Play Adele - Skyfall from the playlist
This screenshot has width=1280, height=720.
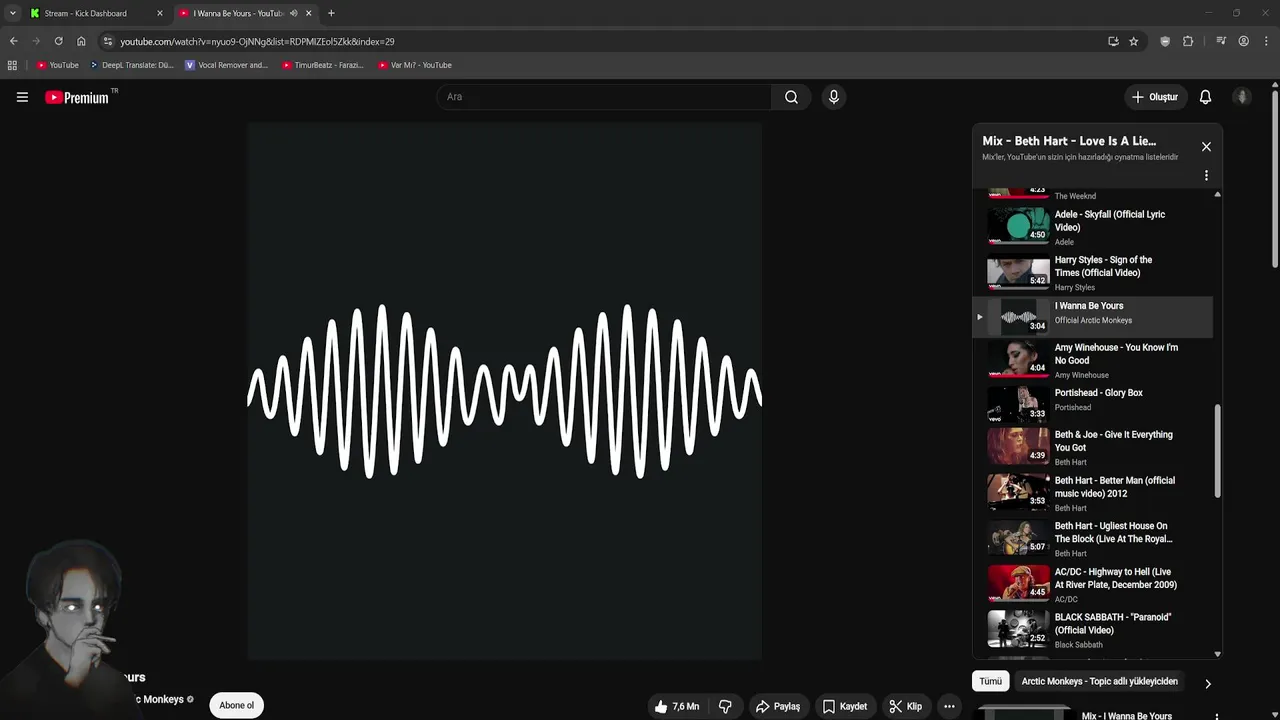[1093, 227]
